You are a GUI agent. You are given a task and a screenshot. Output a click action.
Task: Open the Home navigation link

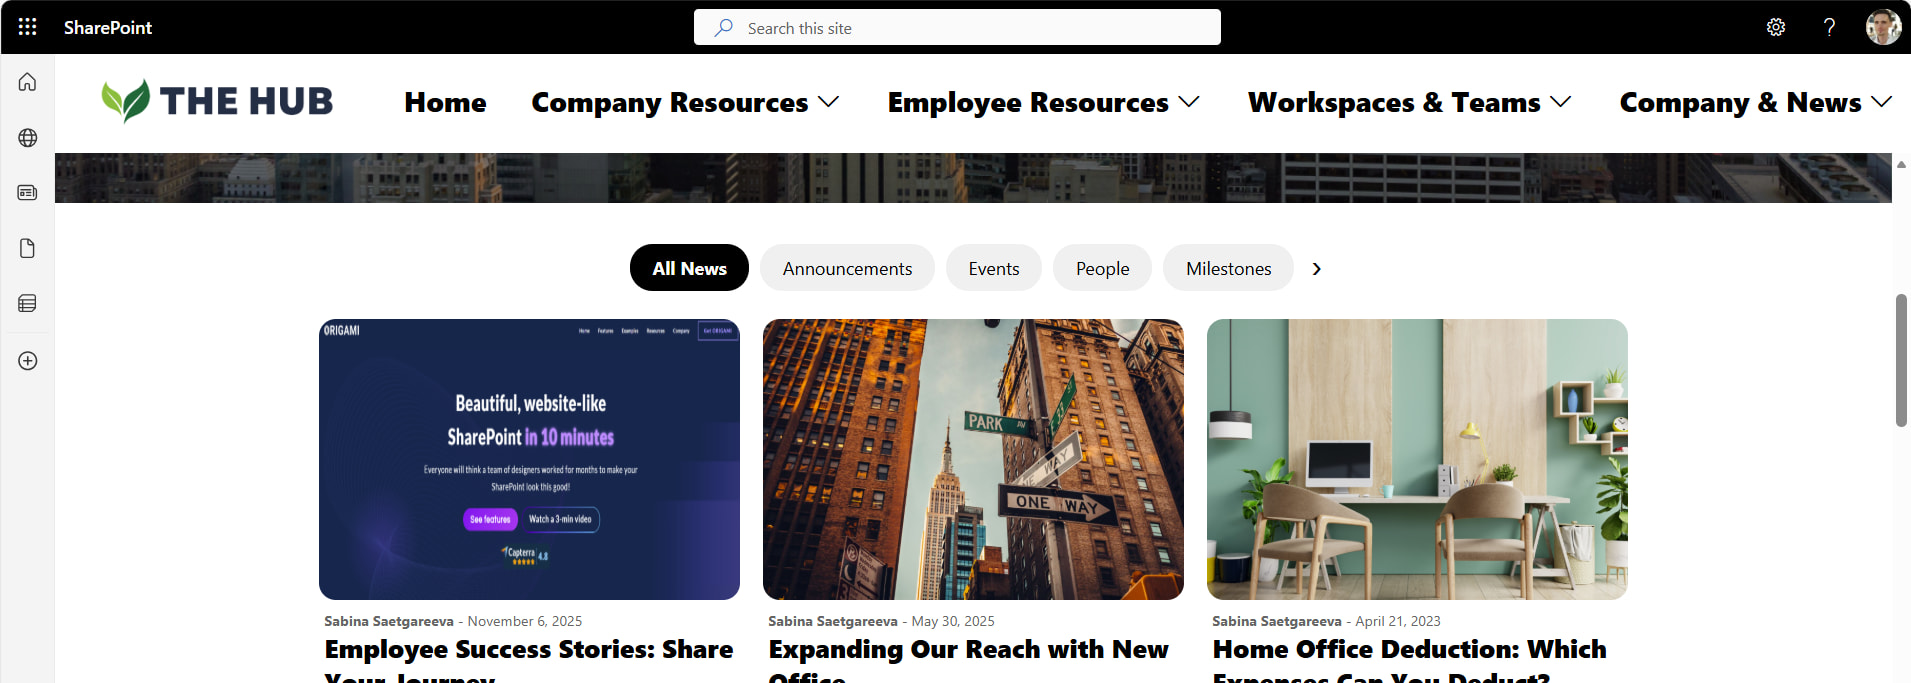(x=445, y=102)
